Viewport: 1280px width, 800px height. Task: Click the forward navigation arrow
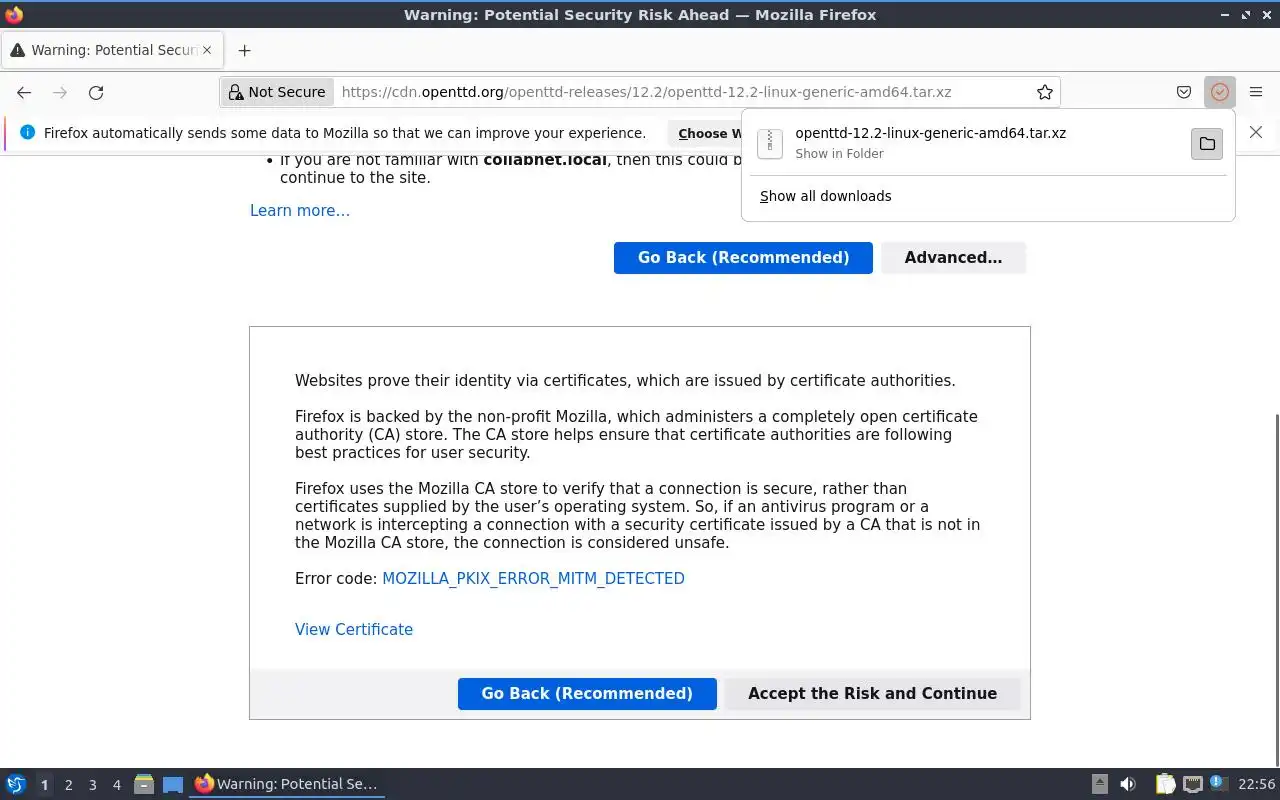pos(60,92)
